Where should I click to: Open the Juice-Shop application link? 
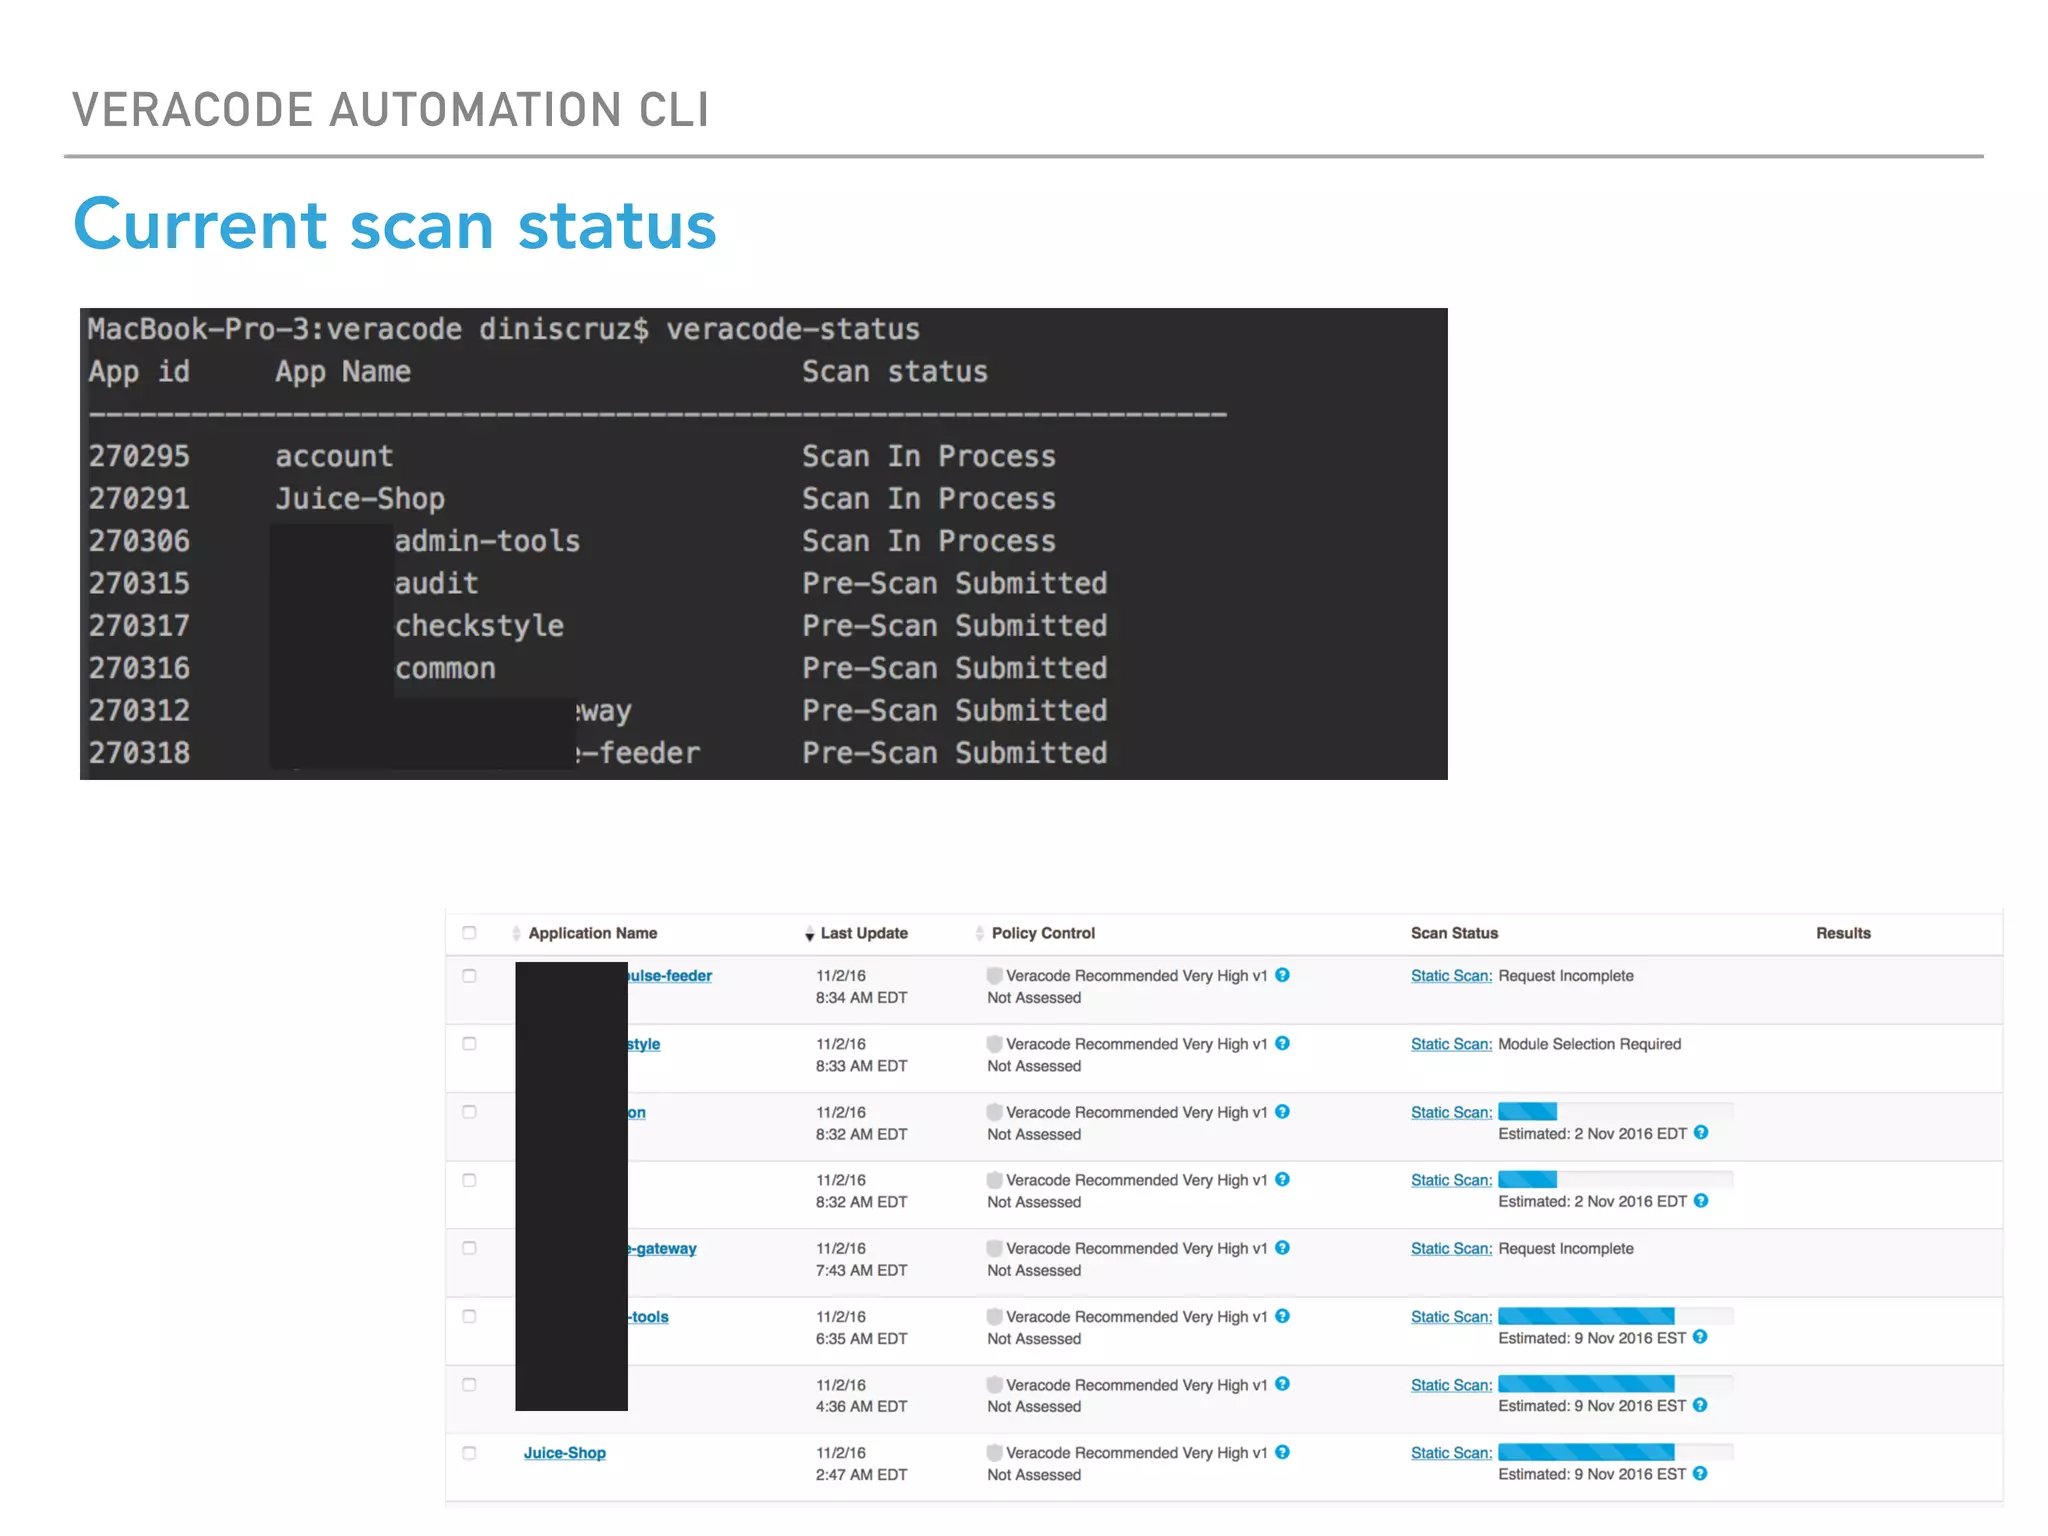[565, 1452]
